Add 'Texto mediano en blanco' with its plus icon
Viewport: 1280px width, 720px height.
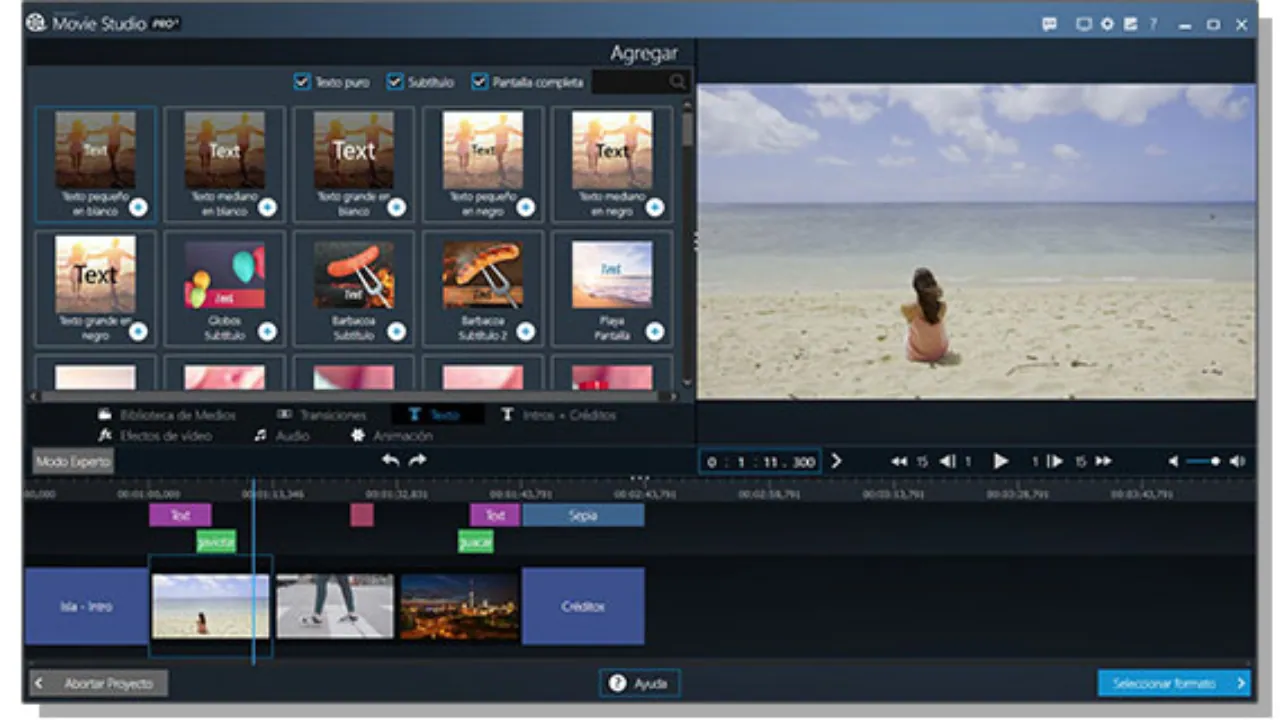coord(267,207)
